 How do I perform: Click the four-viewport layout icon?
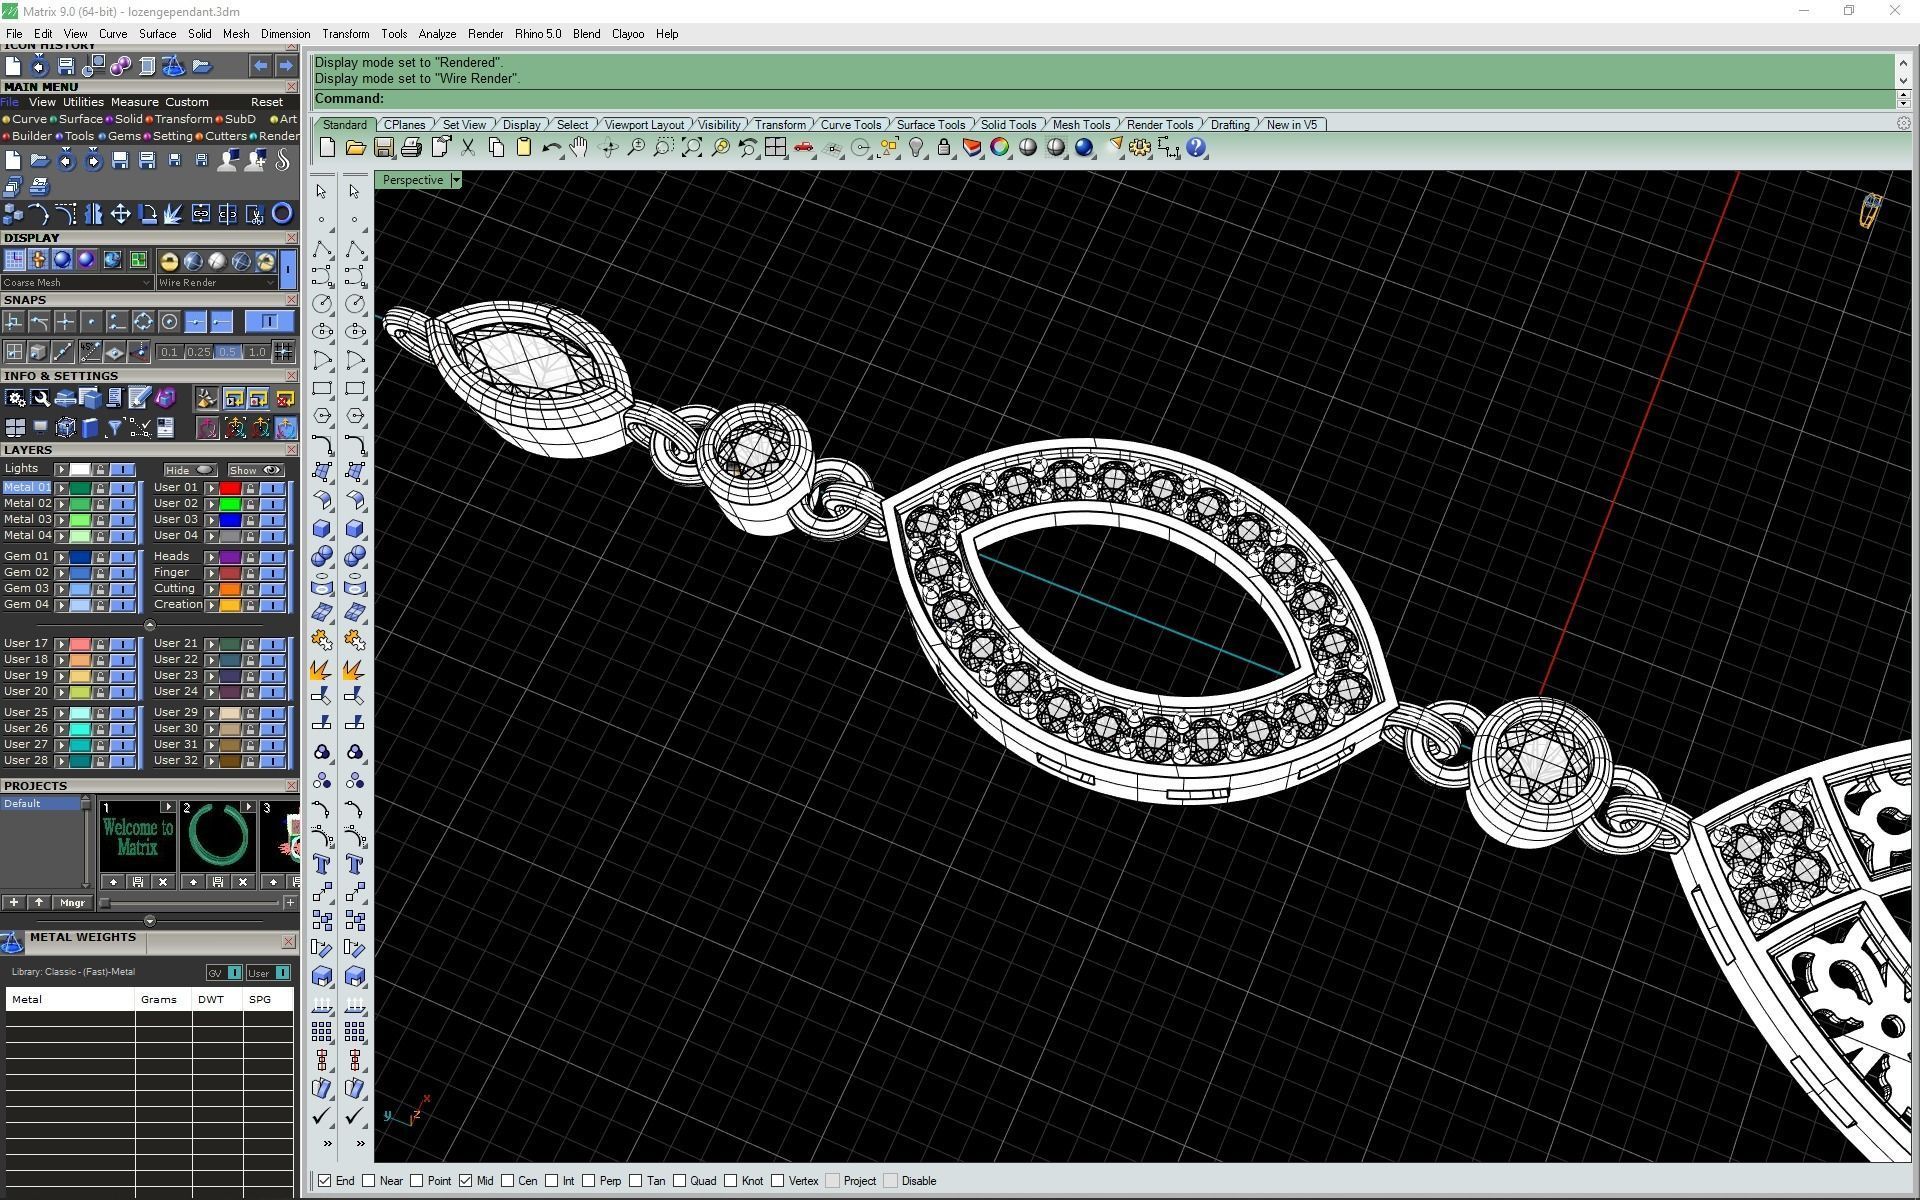[x=775, y=148]
